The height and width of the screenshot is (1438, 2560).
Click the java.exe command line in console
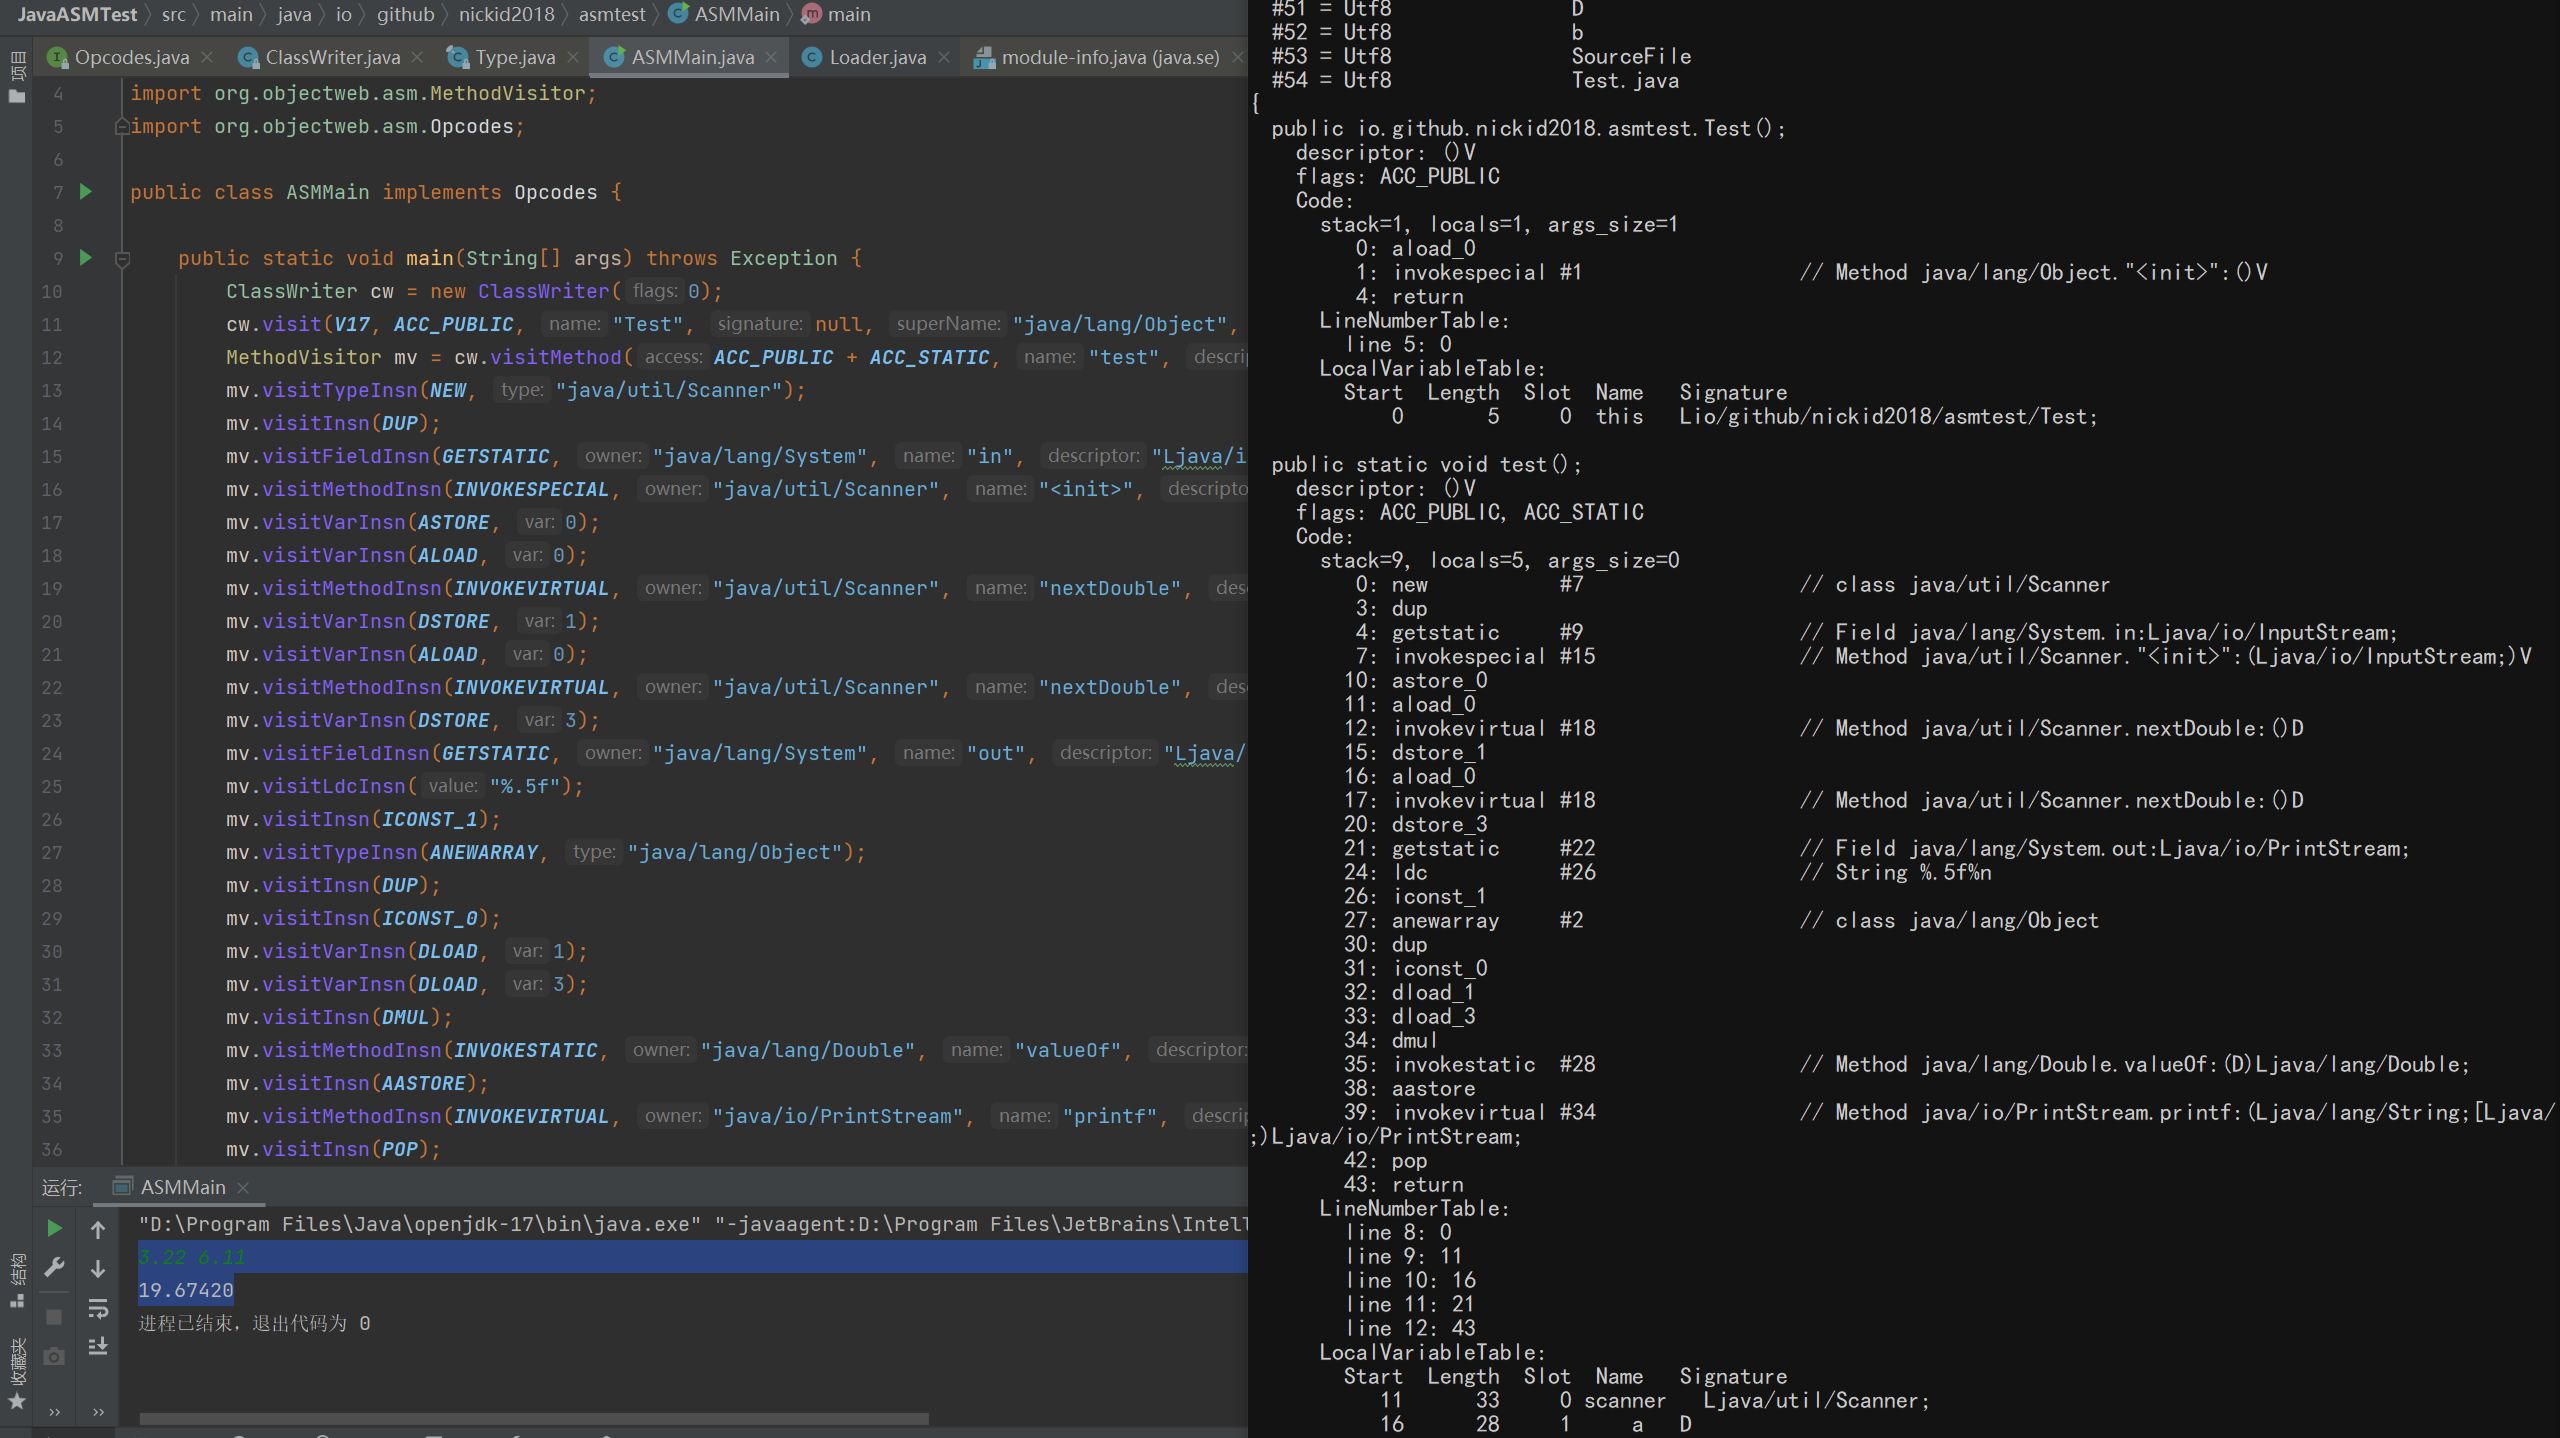(x=692, y=1224)
